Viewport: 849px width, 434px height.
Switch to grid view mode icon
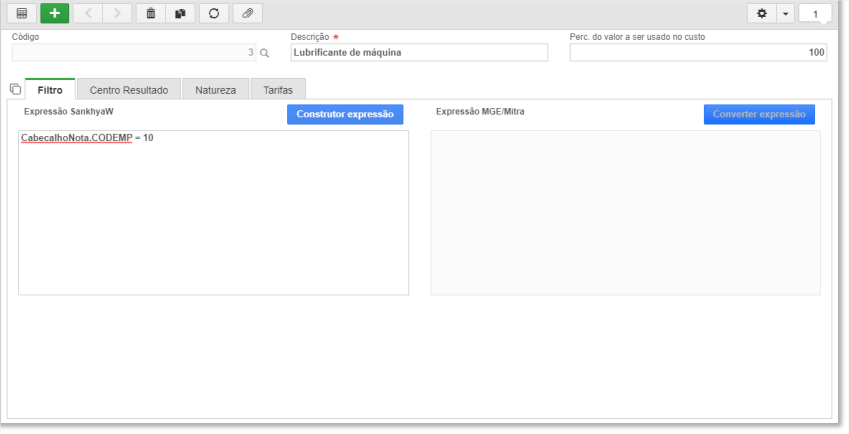pos(22,14)
